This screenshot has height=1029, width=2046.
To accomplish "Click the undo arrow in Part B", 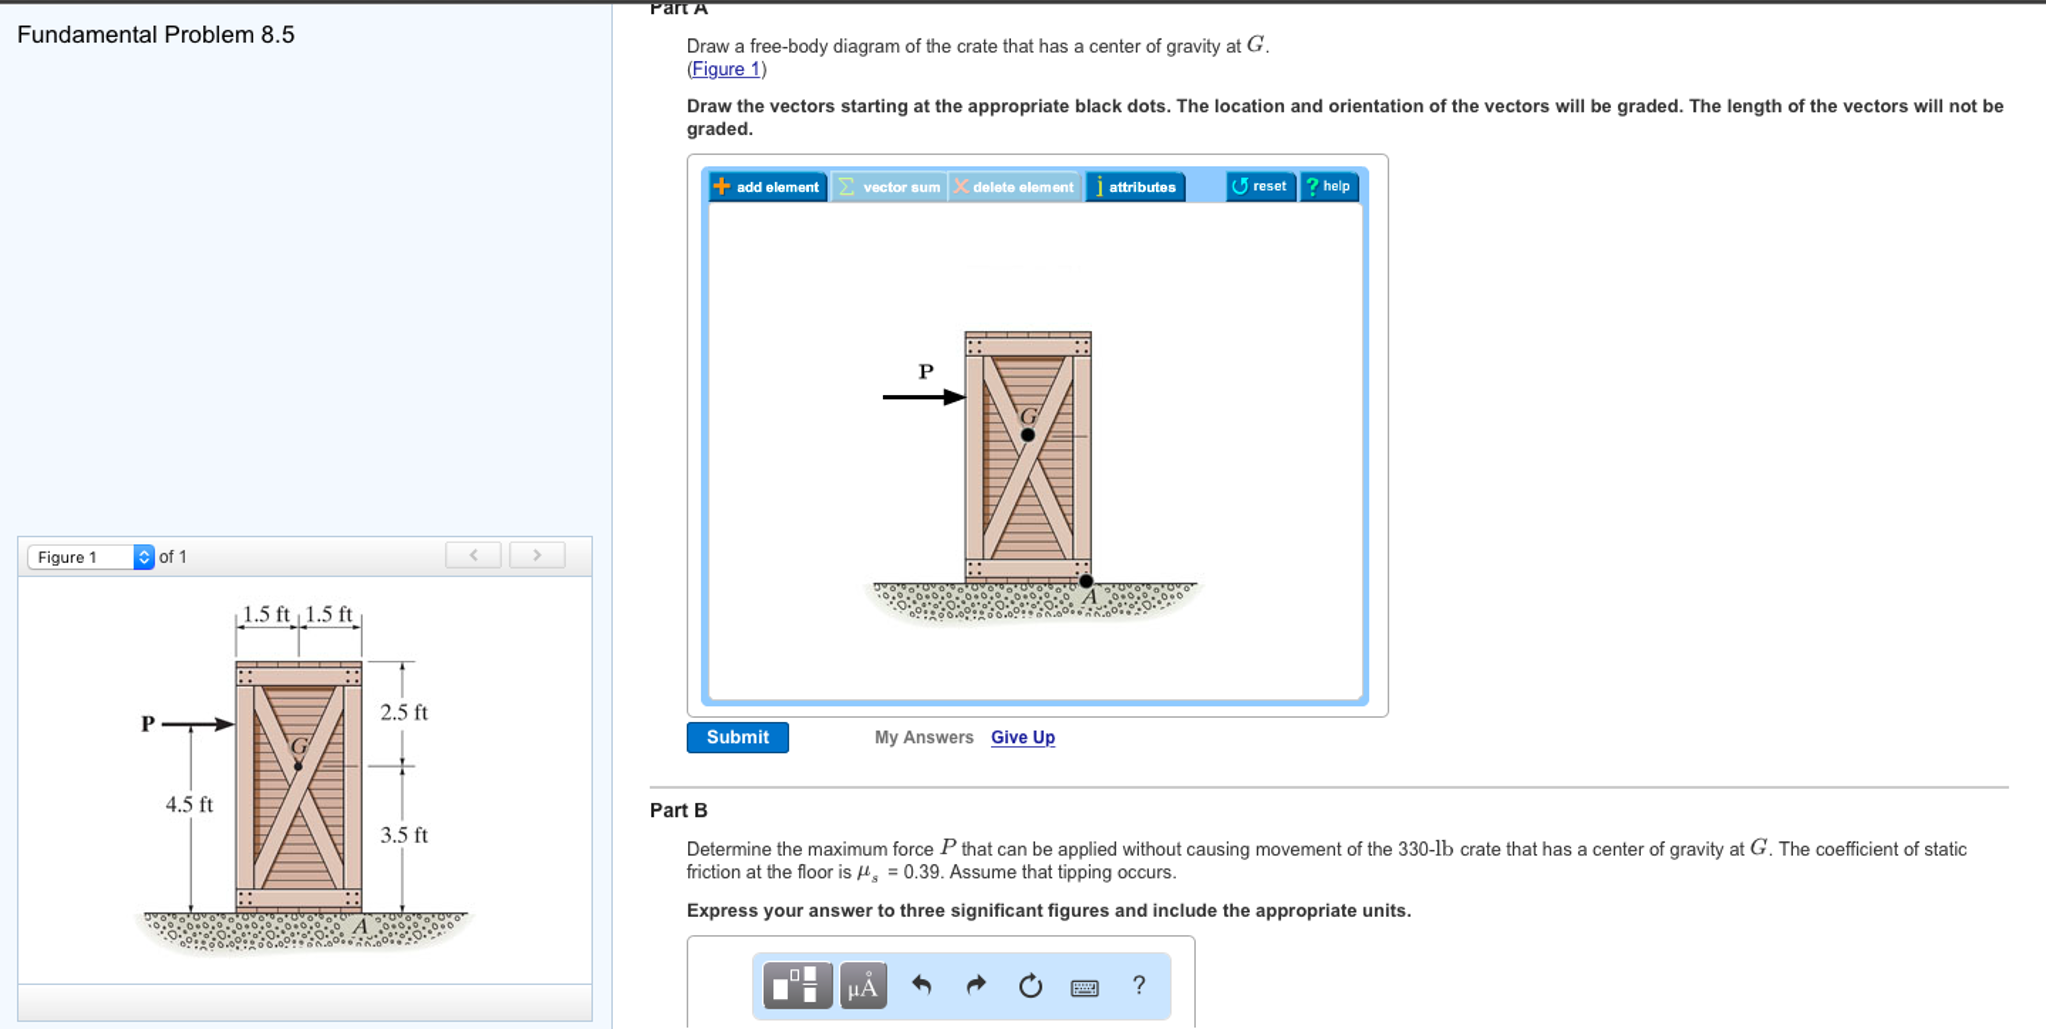I will 922,986.
